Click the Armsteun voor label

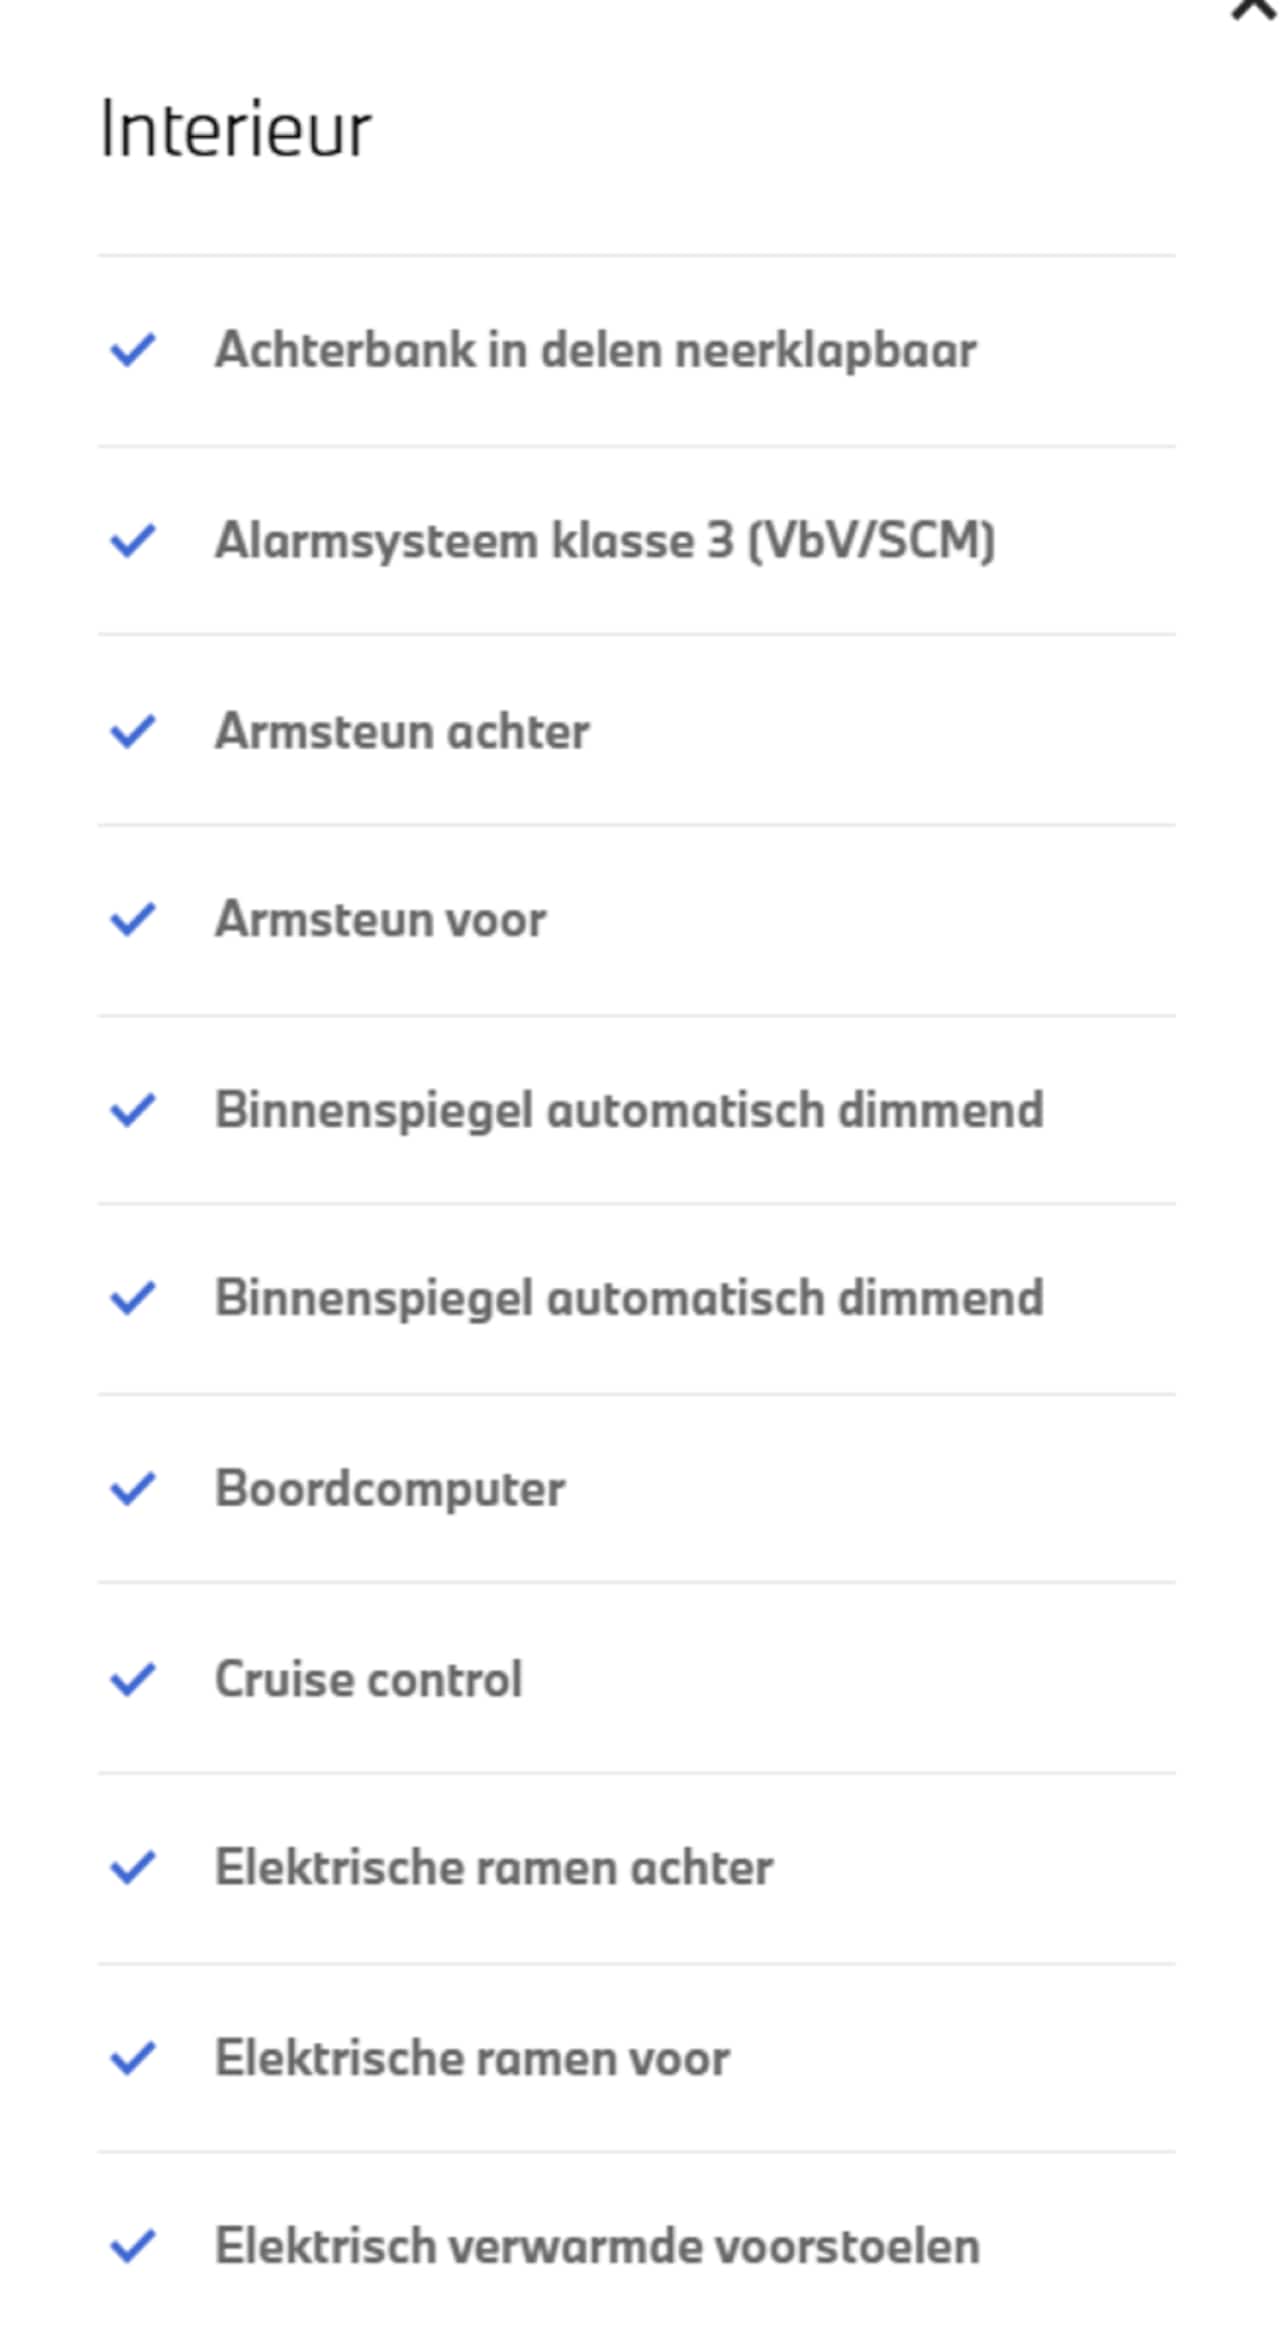(381, 919)
